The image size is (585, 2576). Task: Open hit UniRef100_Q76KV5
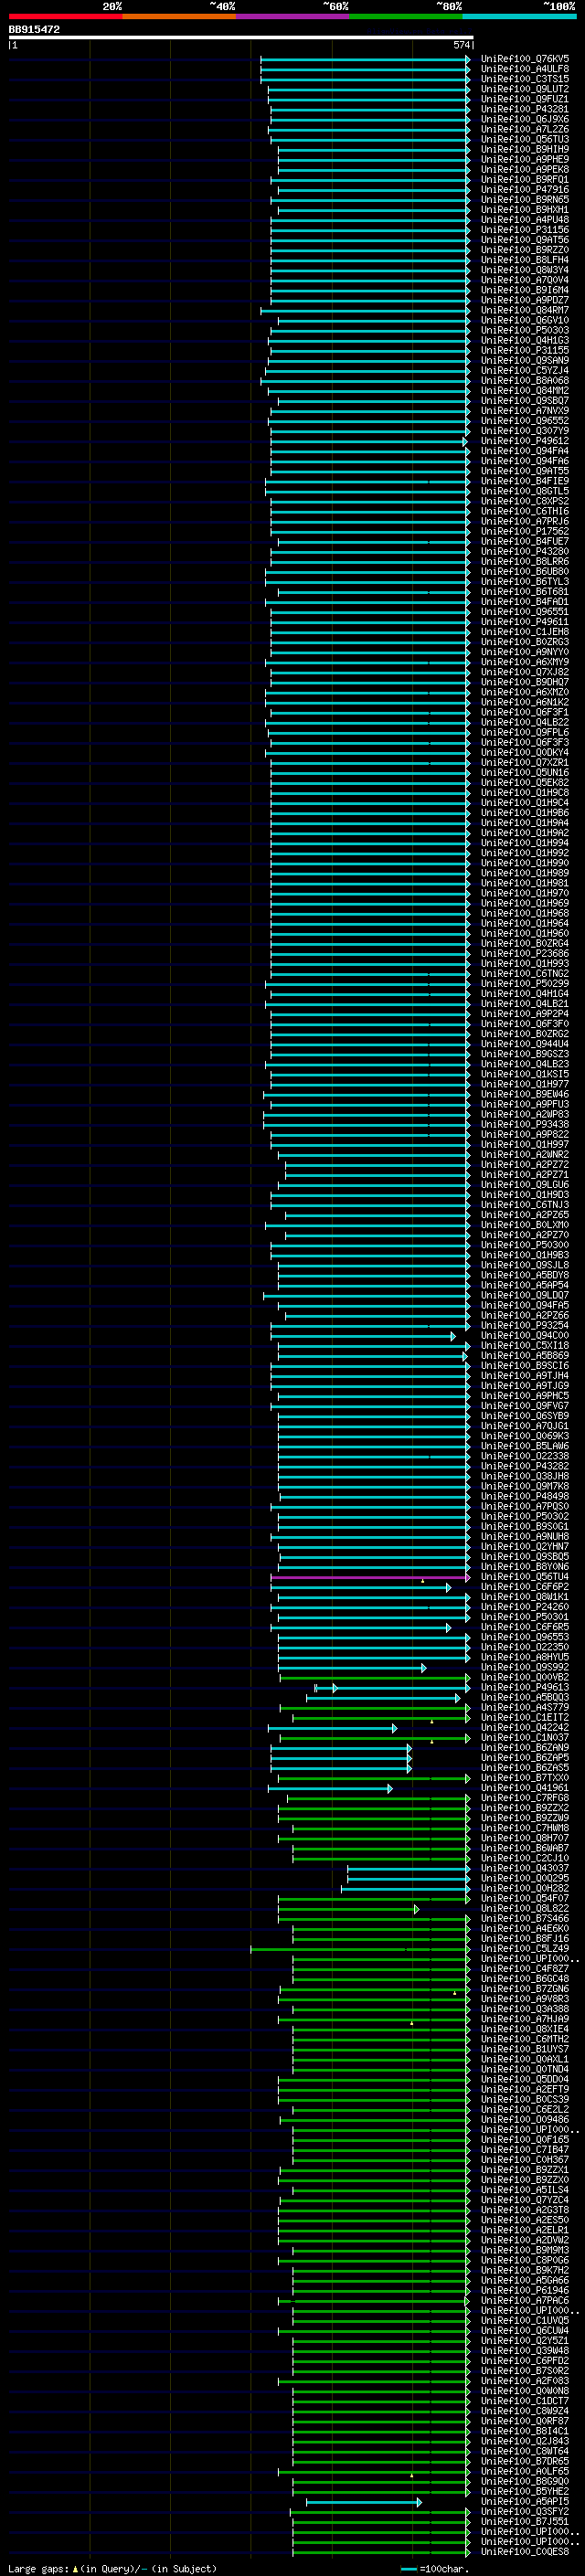click(x=525, y=59)
